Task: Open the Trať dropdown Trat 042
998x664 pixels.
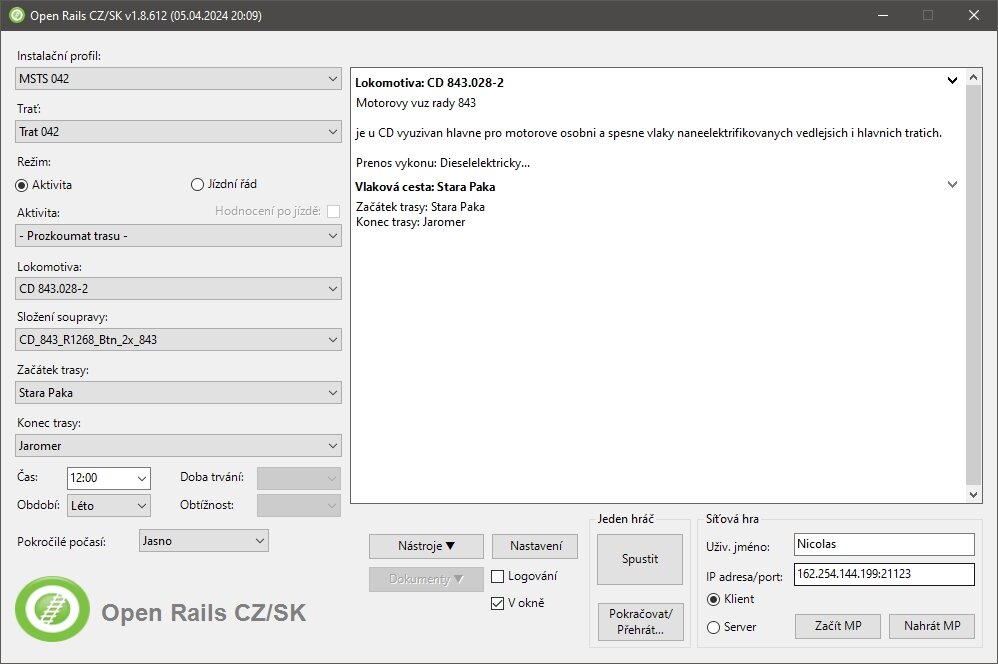Action: [178, 132]
